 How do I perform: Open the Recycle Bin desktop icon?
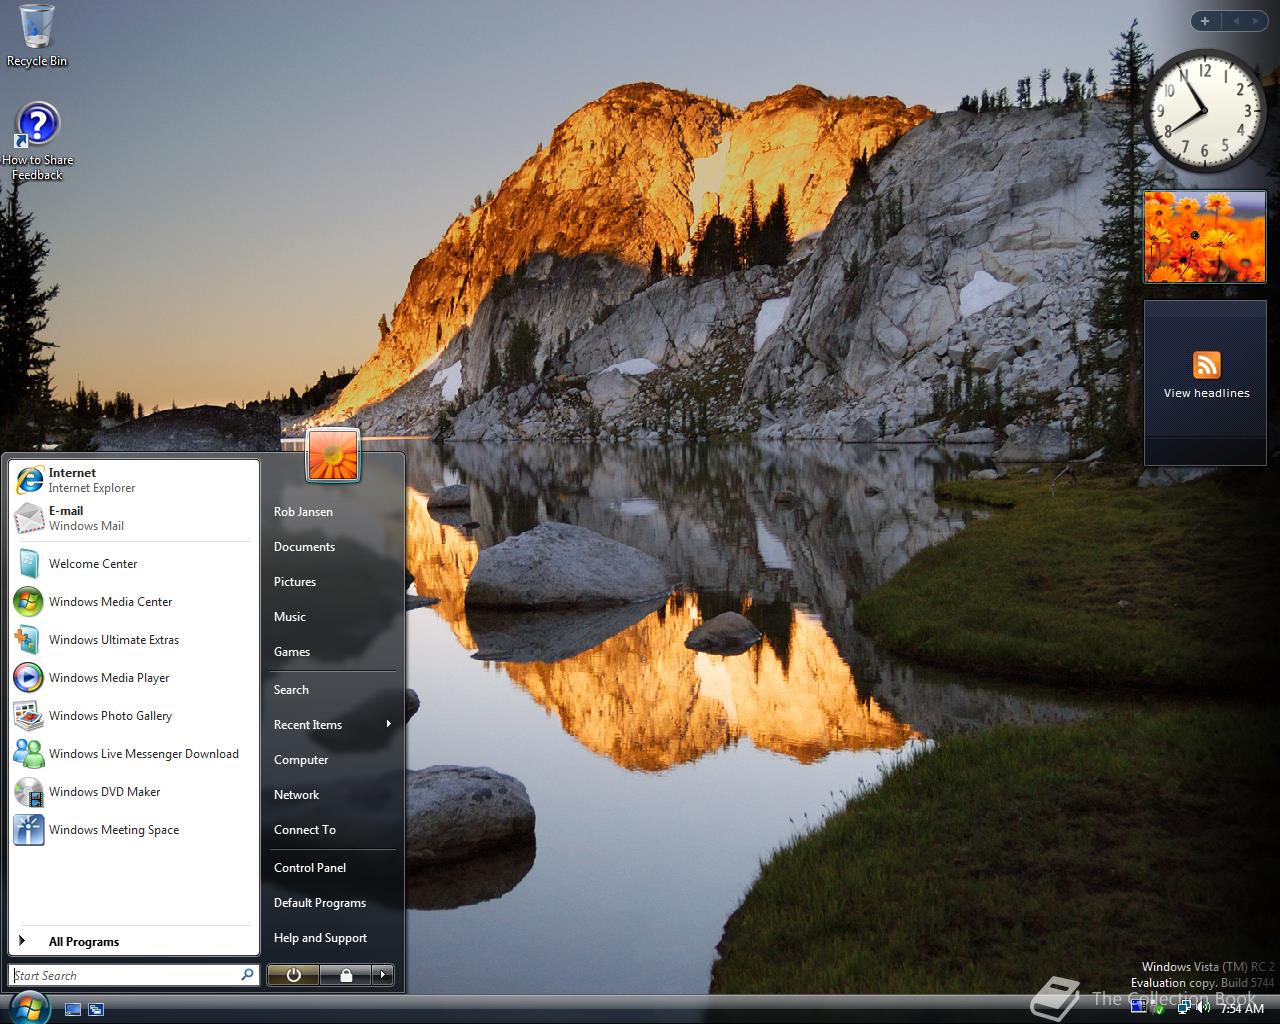37,37
